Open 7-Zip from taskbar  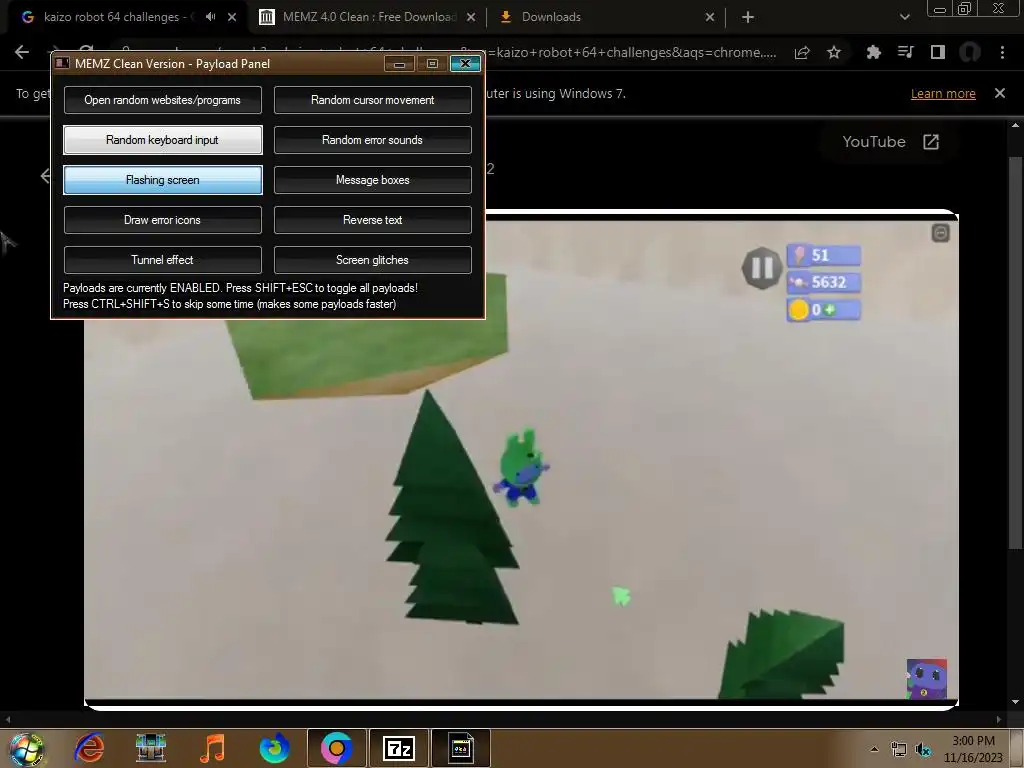(399, 748)
